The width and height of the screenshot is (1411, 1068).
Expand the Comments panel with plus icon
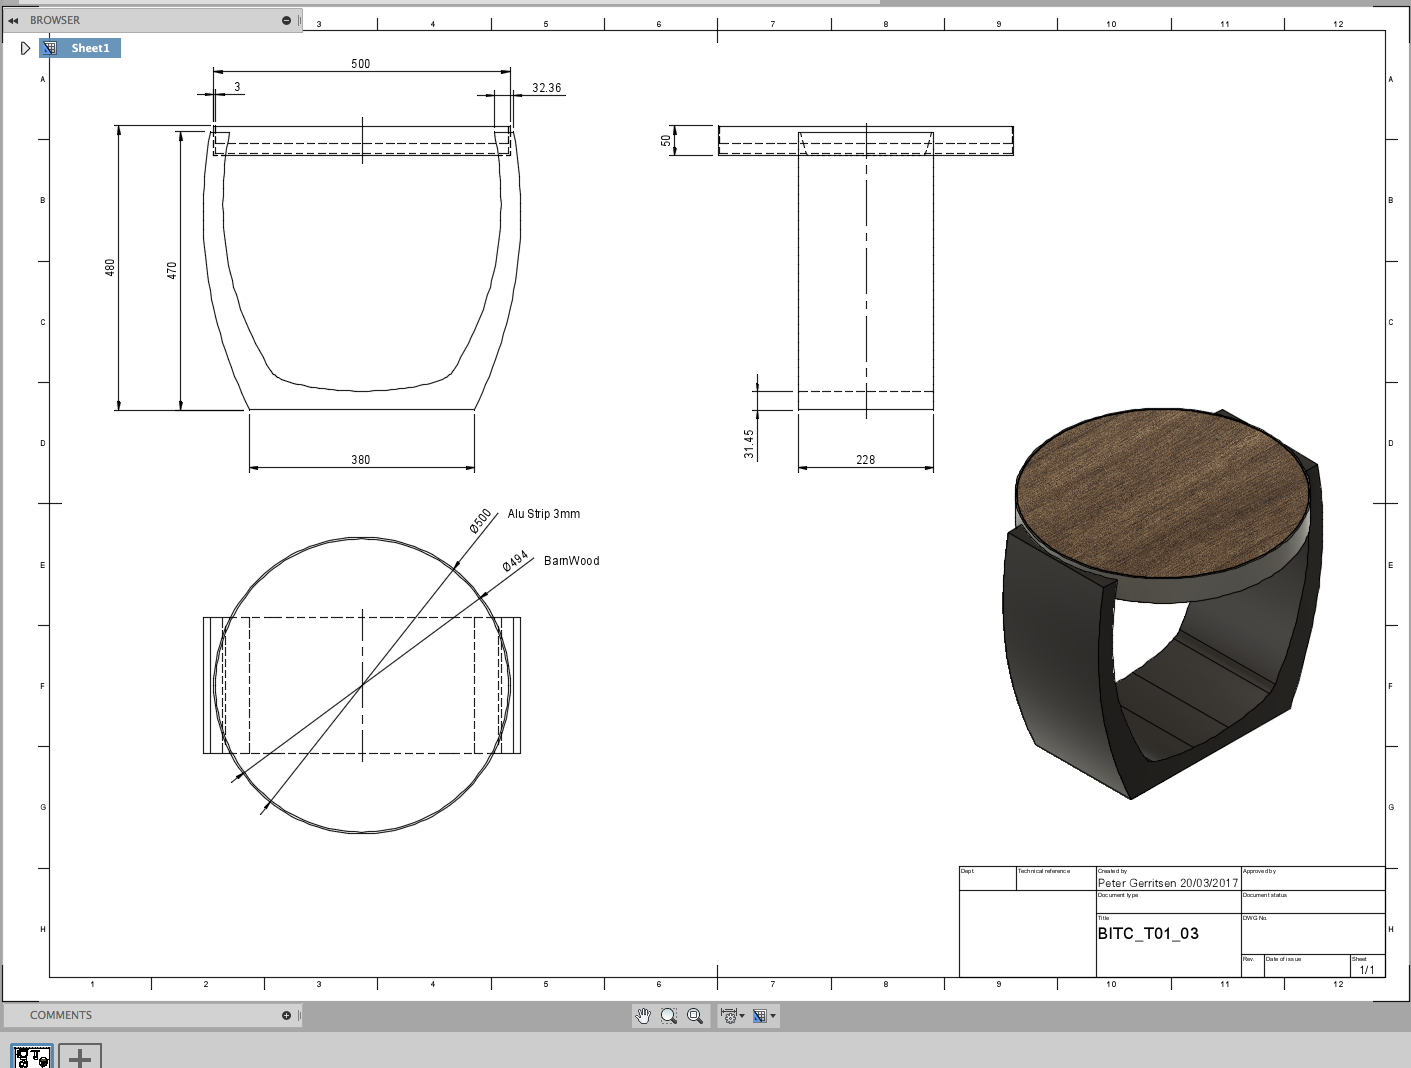point(286,1015)
